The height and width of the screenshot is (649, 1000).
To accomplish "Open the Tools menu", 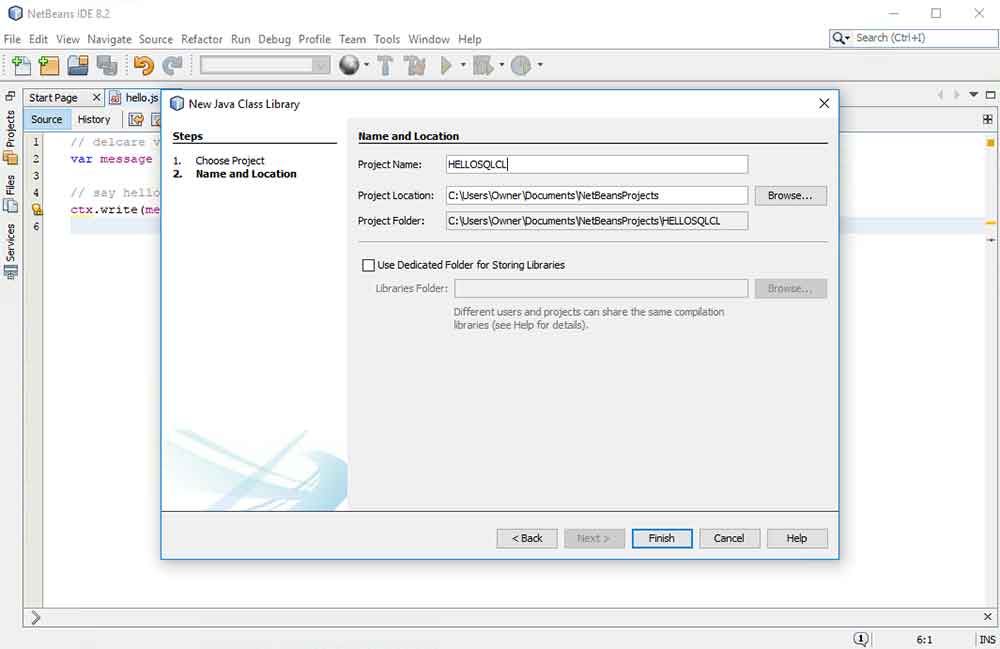I will 386,40.
